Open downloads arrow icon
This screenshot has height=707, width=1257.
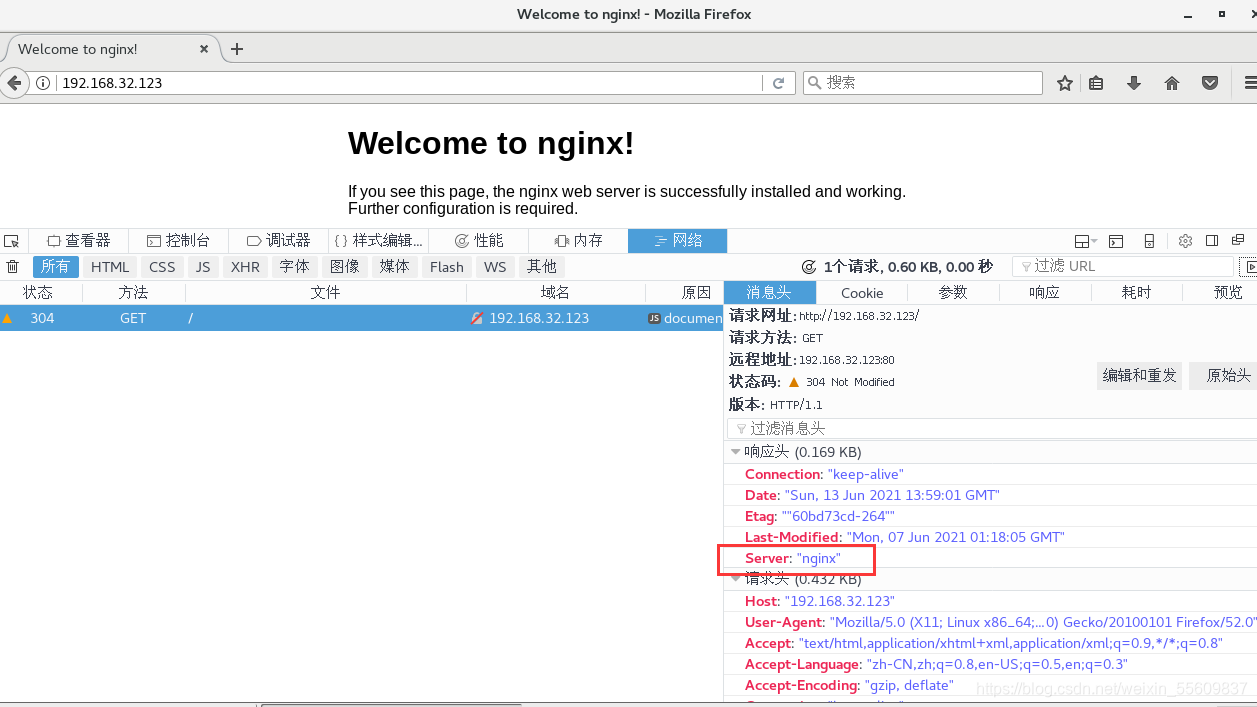pyautogui.click(x=1134, y=83)
